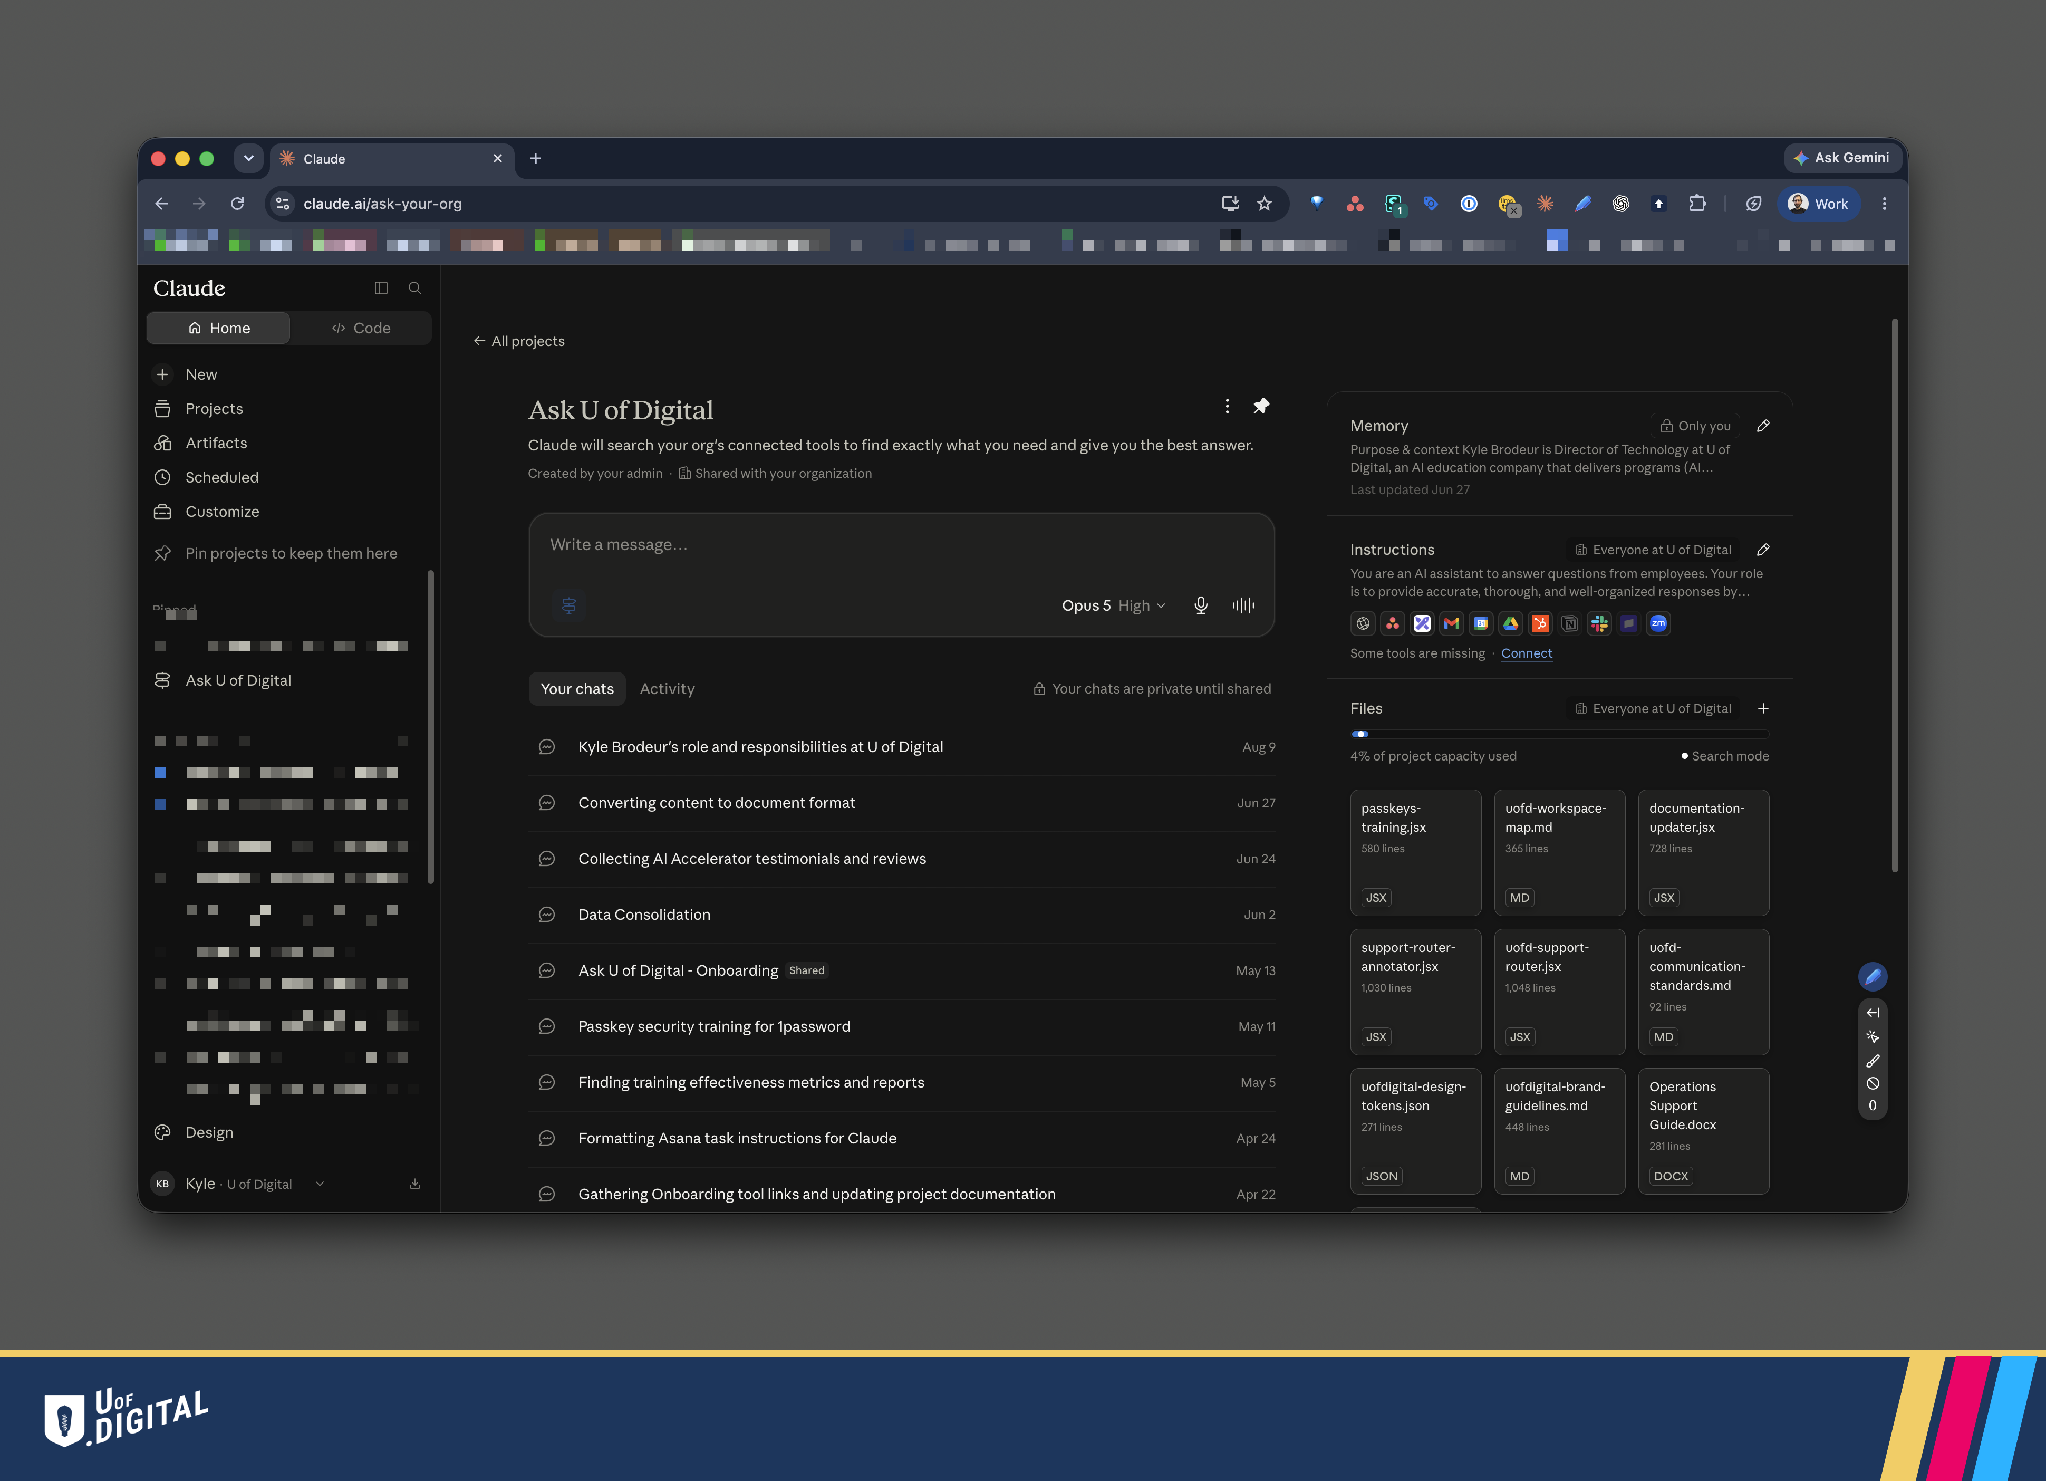
Task: Change Instructions sharing Everyone at U of Digital
Action: [x=1653, y=549]
